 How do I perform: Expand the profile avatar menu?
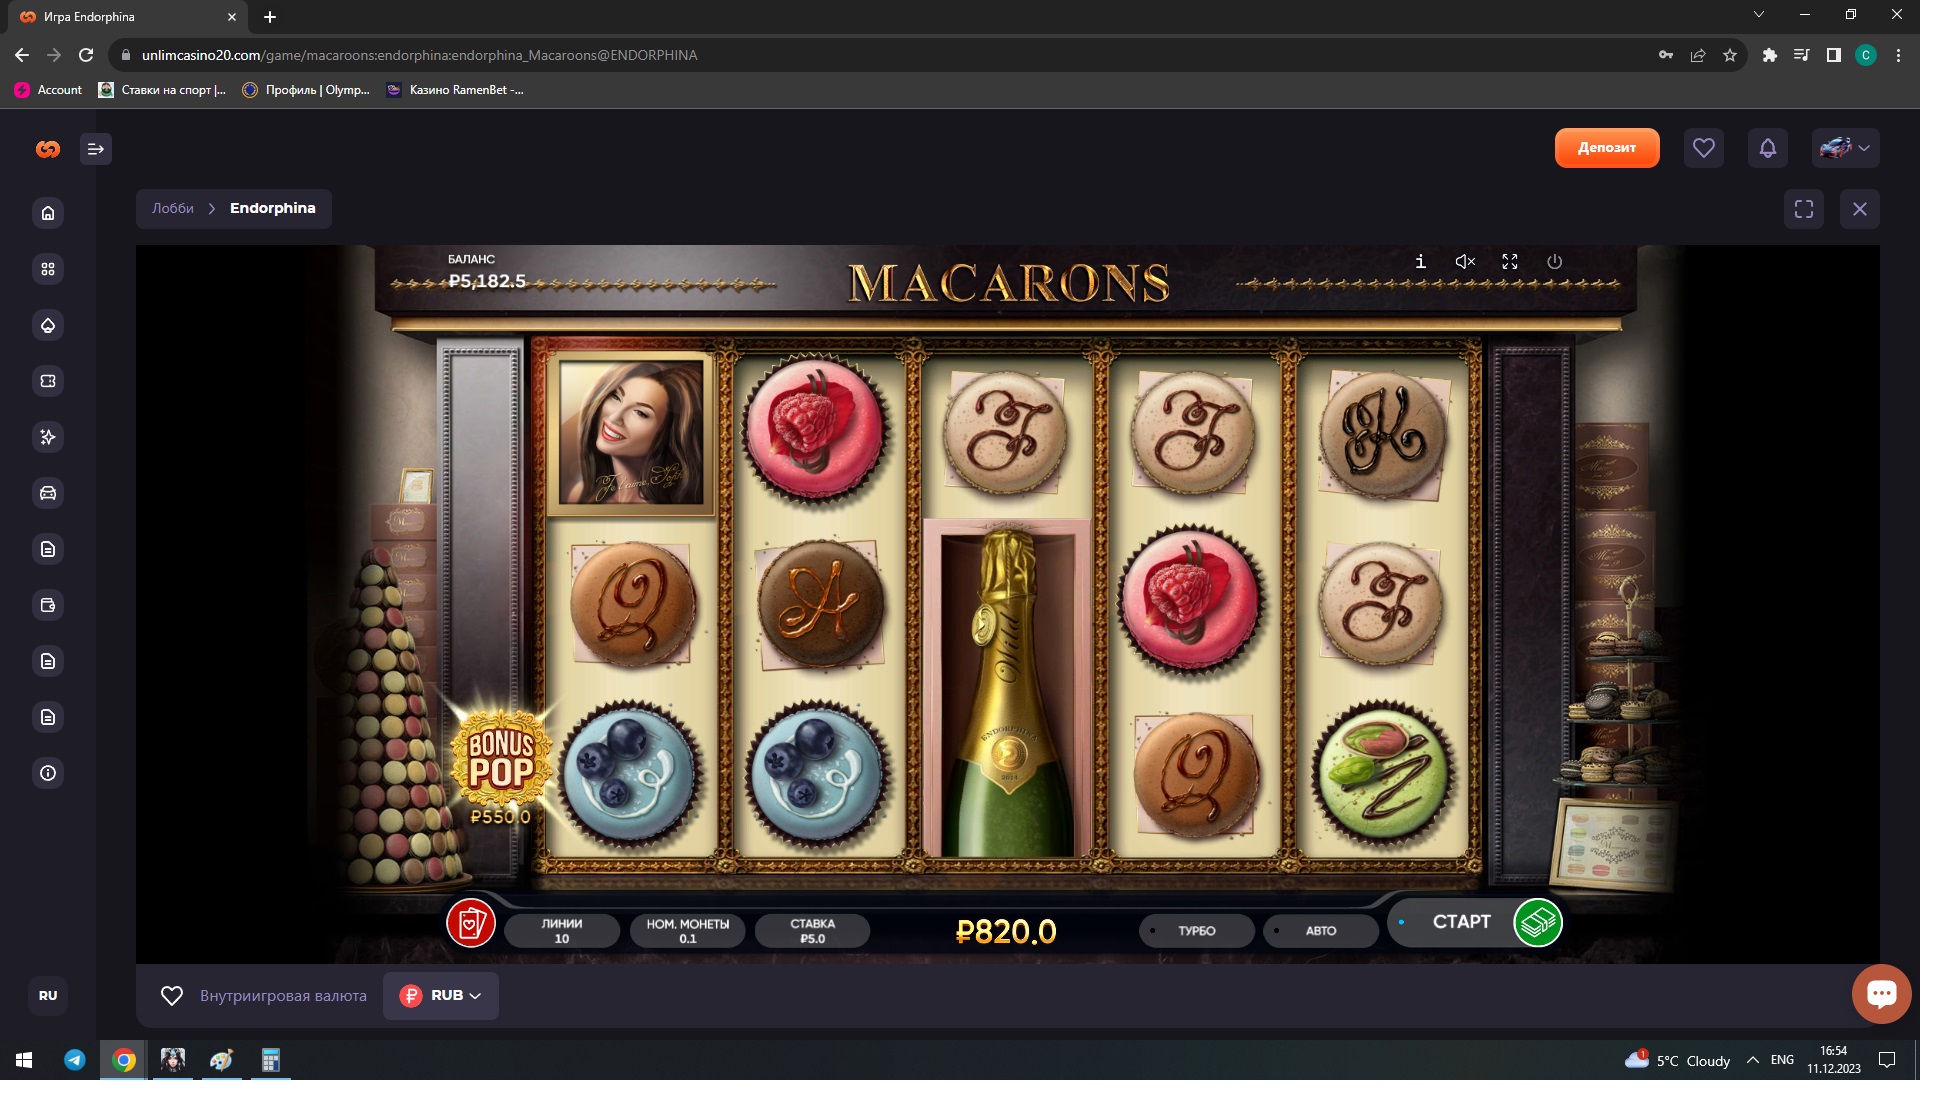click(x=1845, y=148)
